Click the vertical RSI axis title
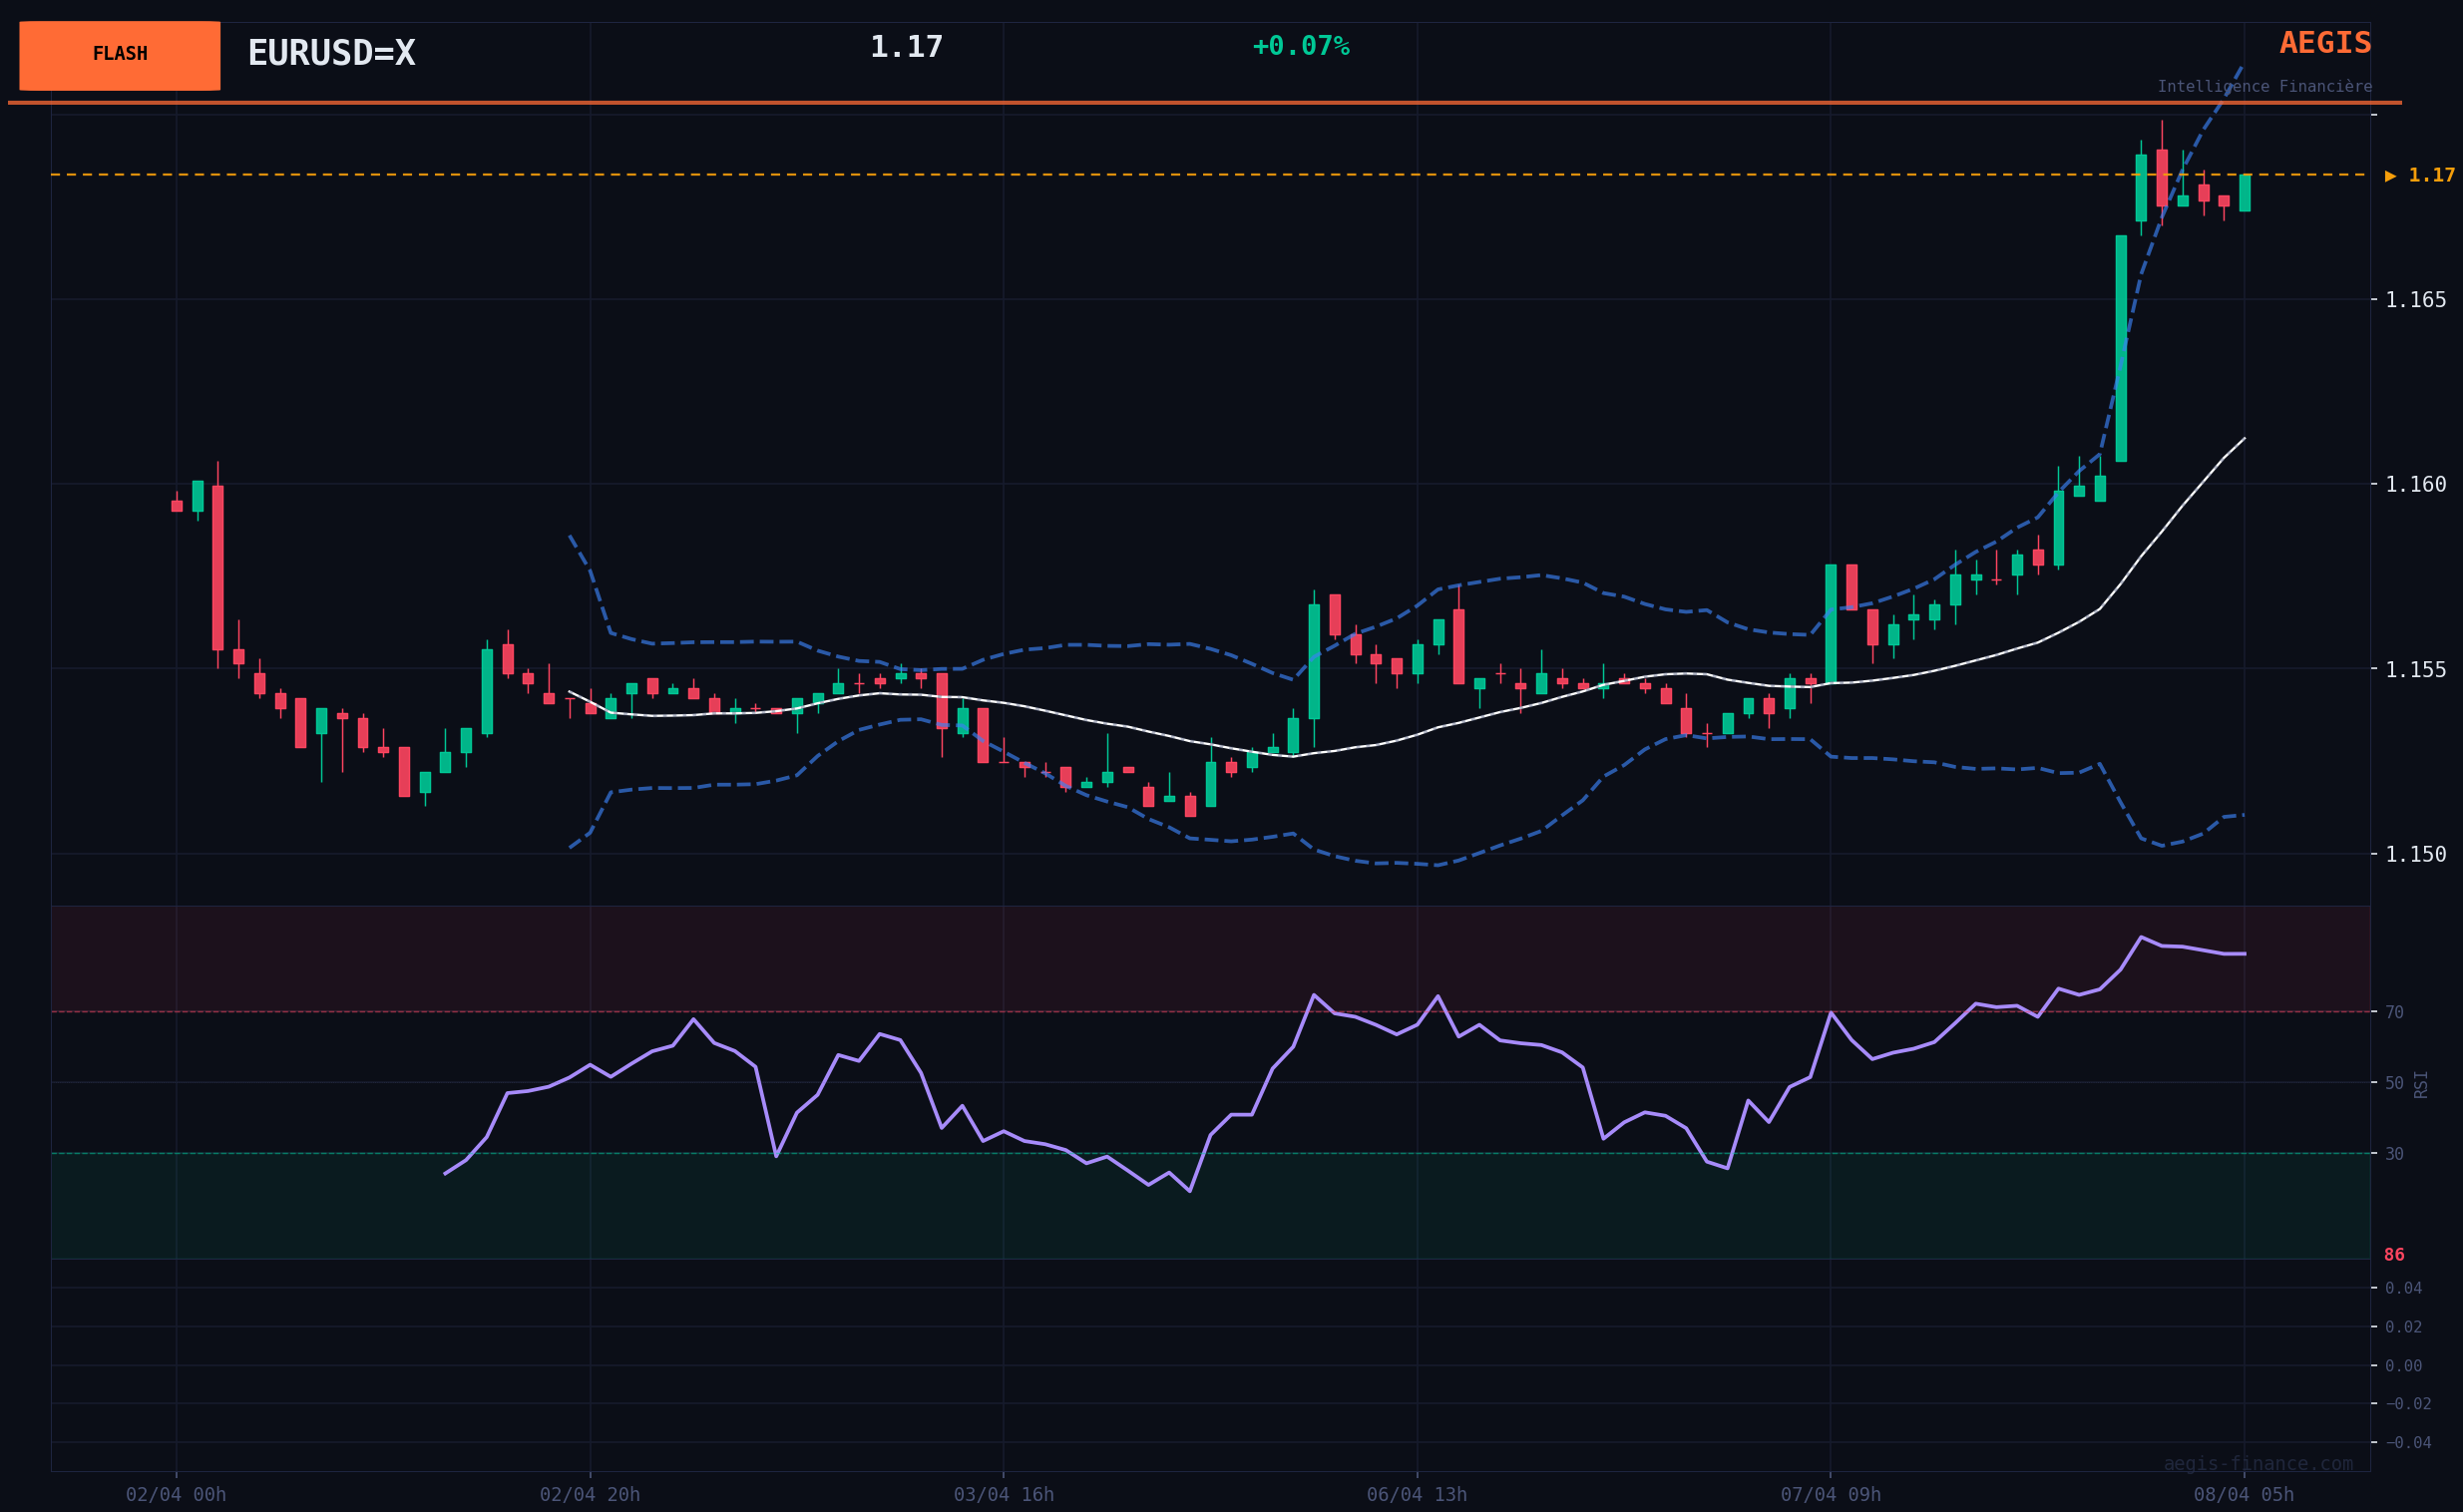This screenshot has width=2463, height=1512. (2421, 1084)
